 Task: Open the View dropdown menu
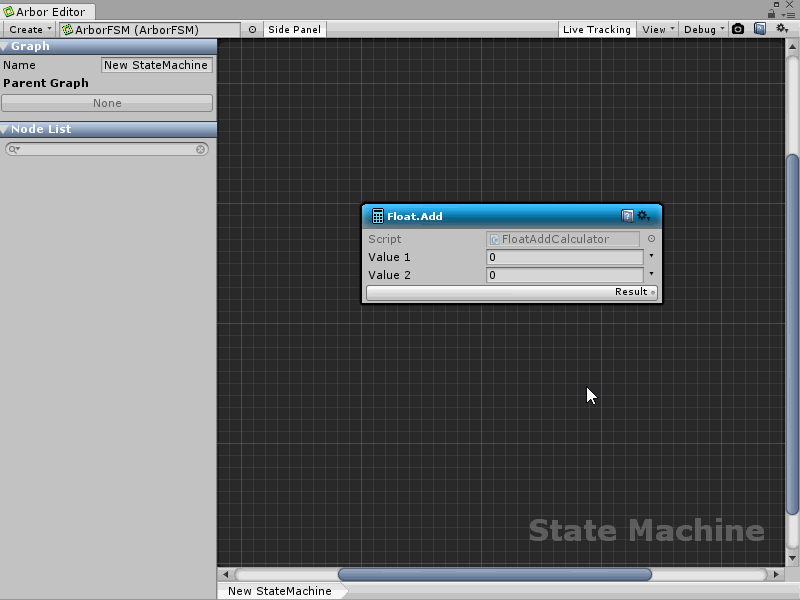[658, 30]
